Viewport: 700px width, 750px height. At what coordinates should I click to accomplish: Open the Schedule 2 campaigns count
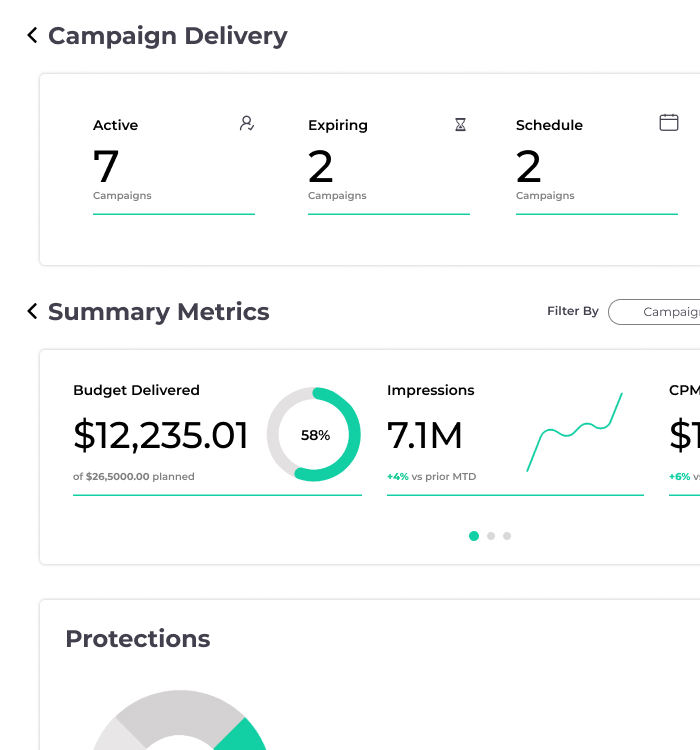[x=528, y=166]
